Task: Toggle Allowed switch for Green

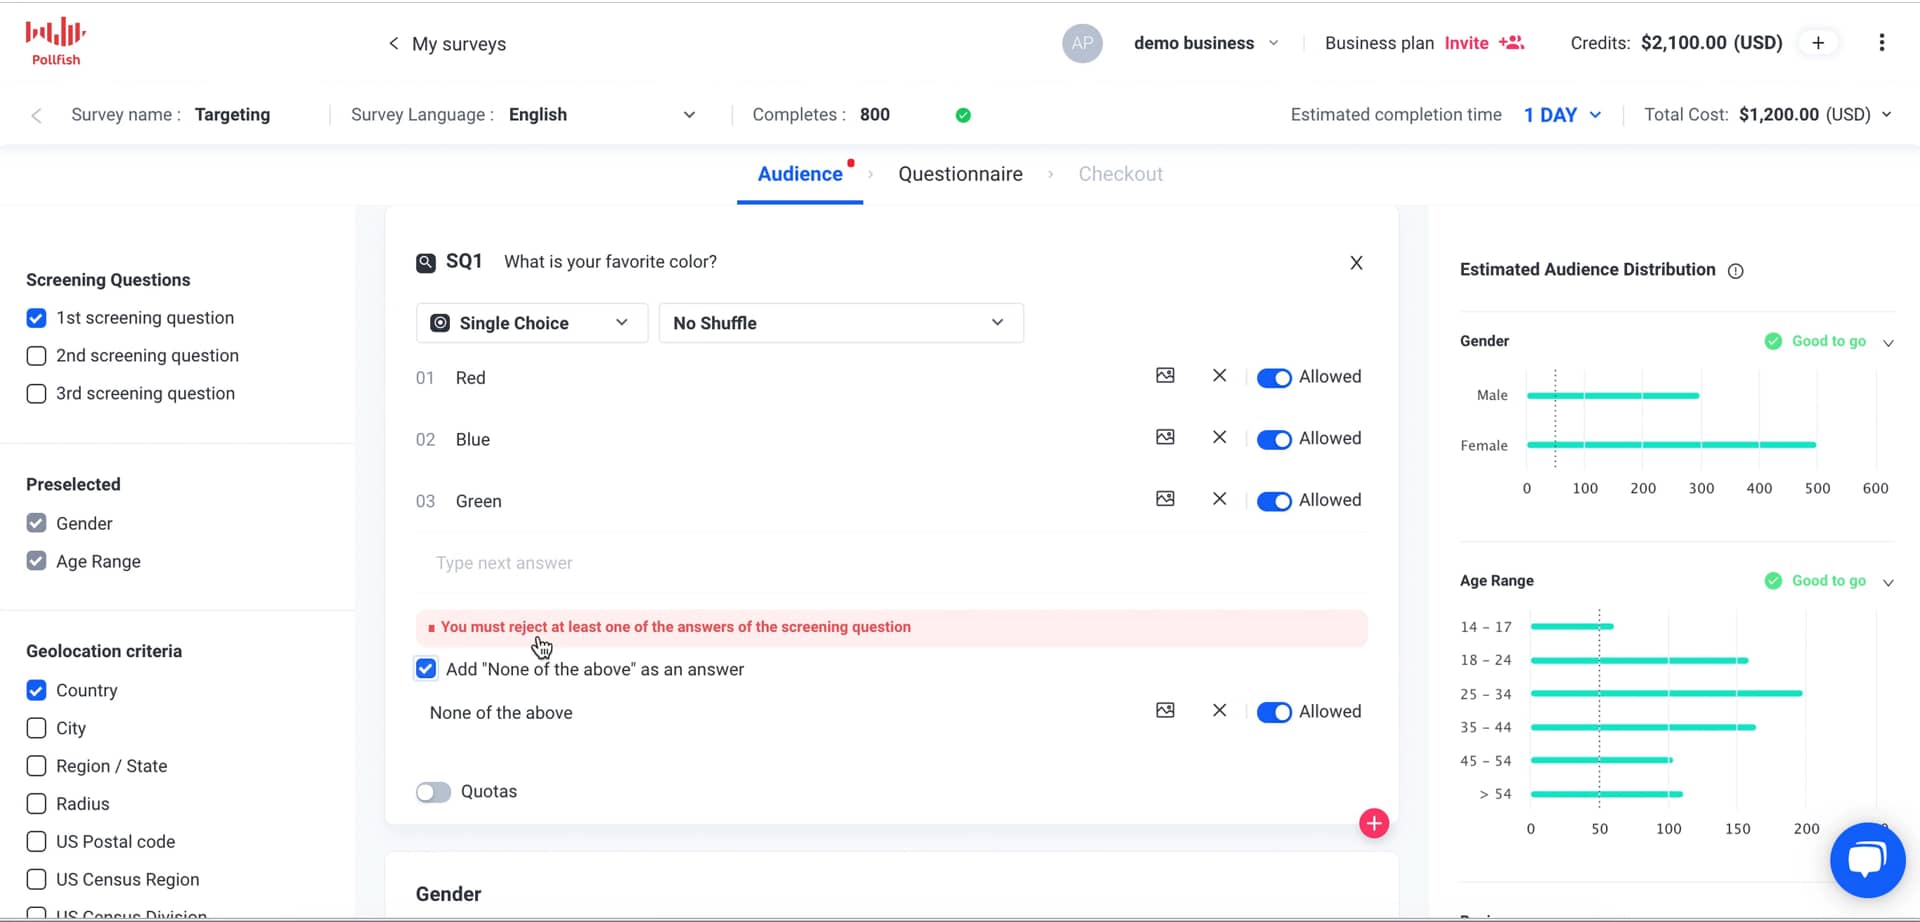Action: coord(1274,501)
